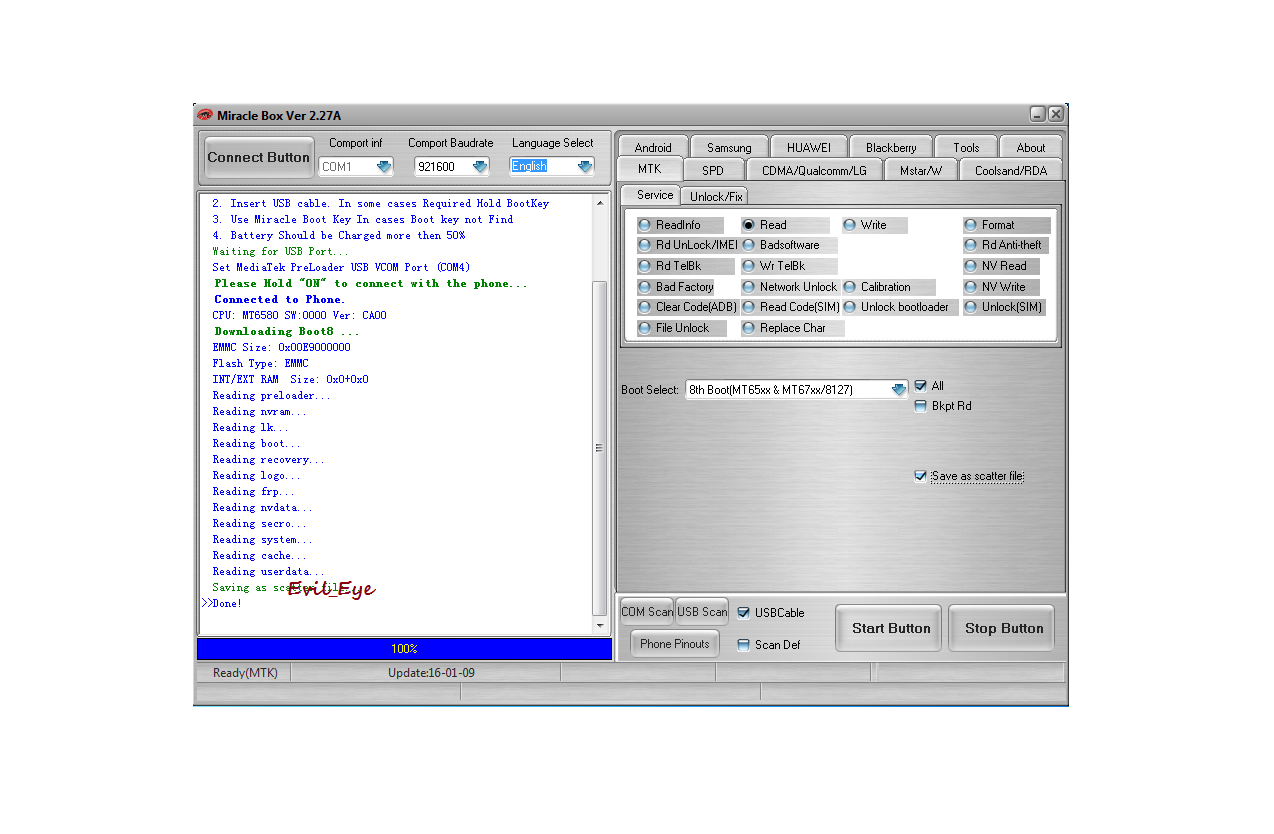Switch to the Blackberry tab
Viewport: 1274px width, 834px height.
(x=891, y=147)
